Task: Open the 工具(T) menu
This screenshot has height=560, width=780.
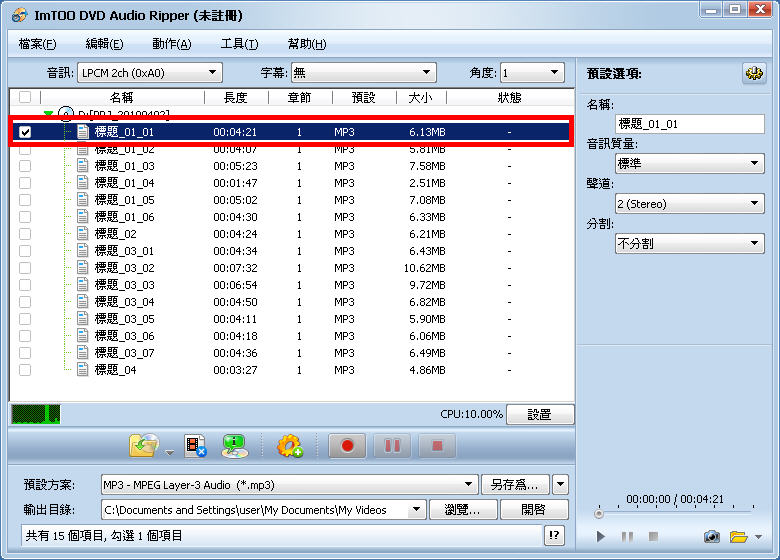Action: 239,44
